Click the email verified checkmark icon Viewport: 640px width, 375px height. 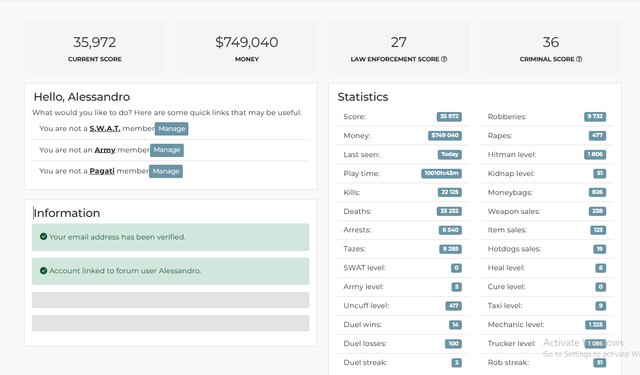point(43,236)
